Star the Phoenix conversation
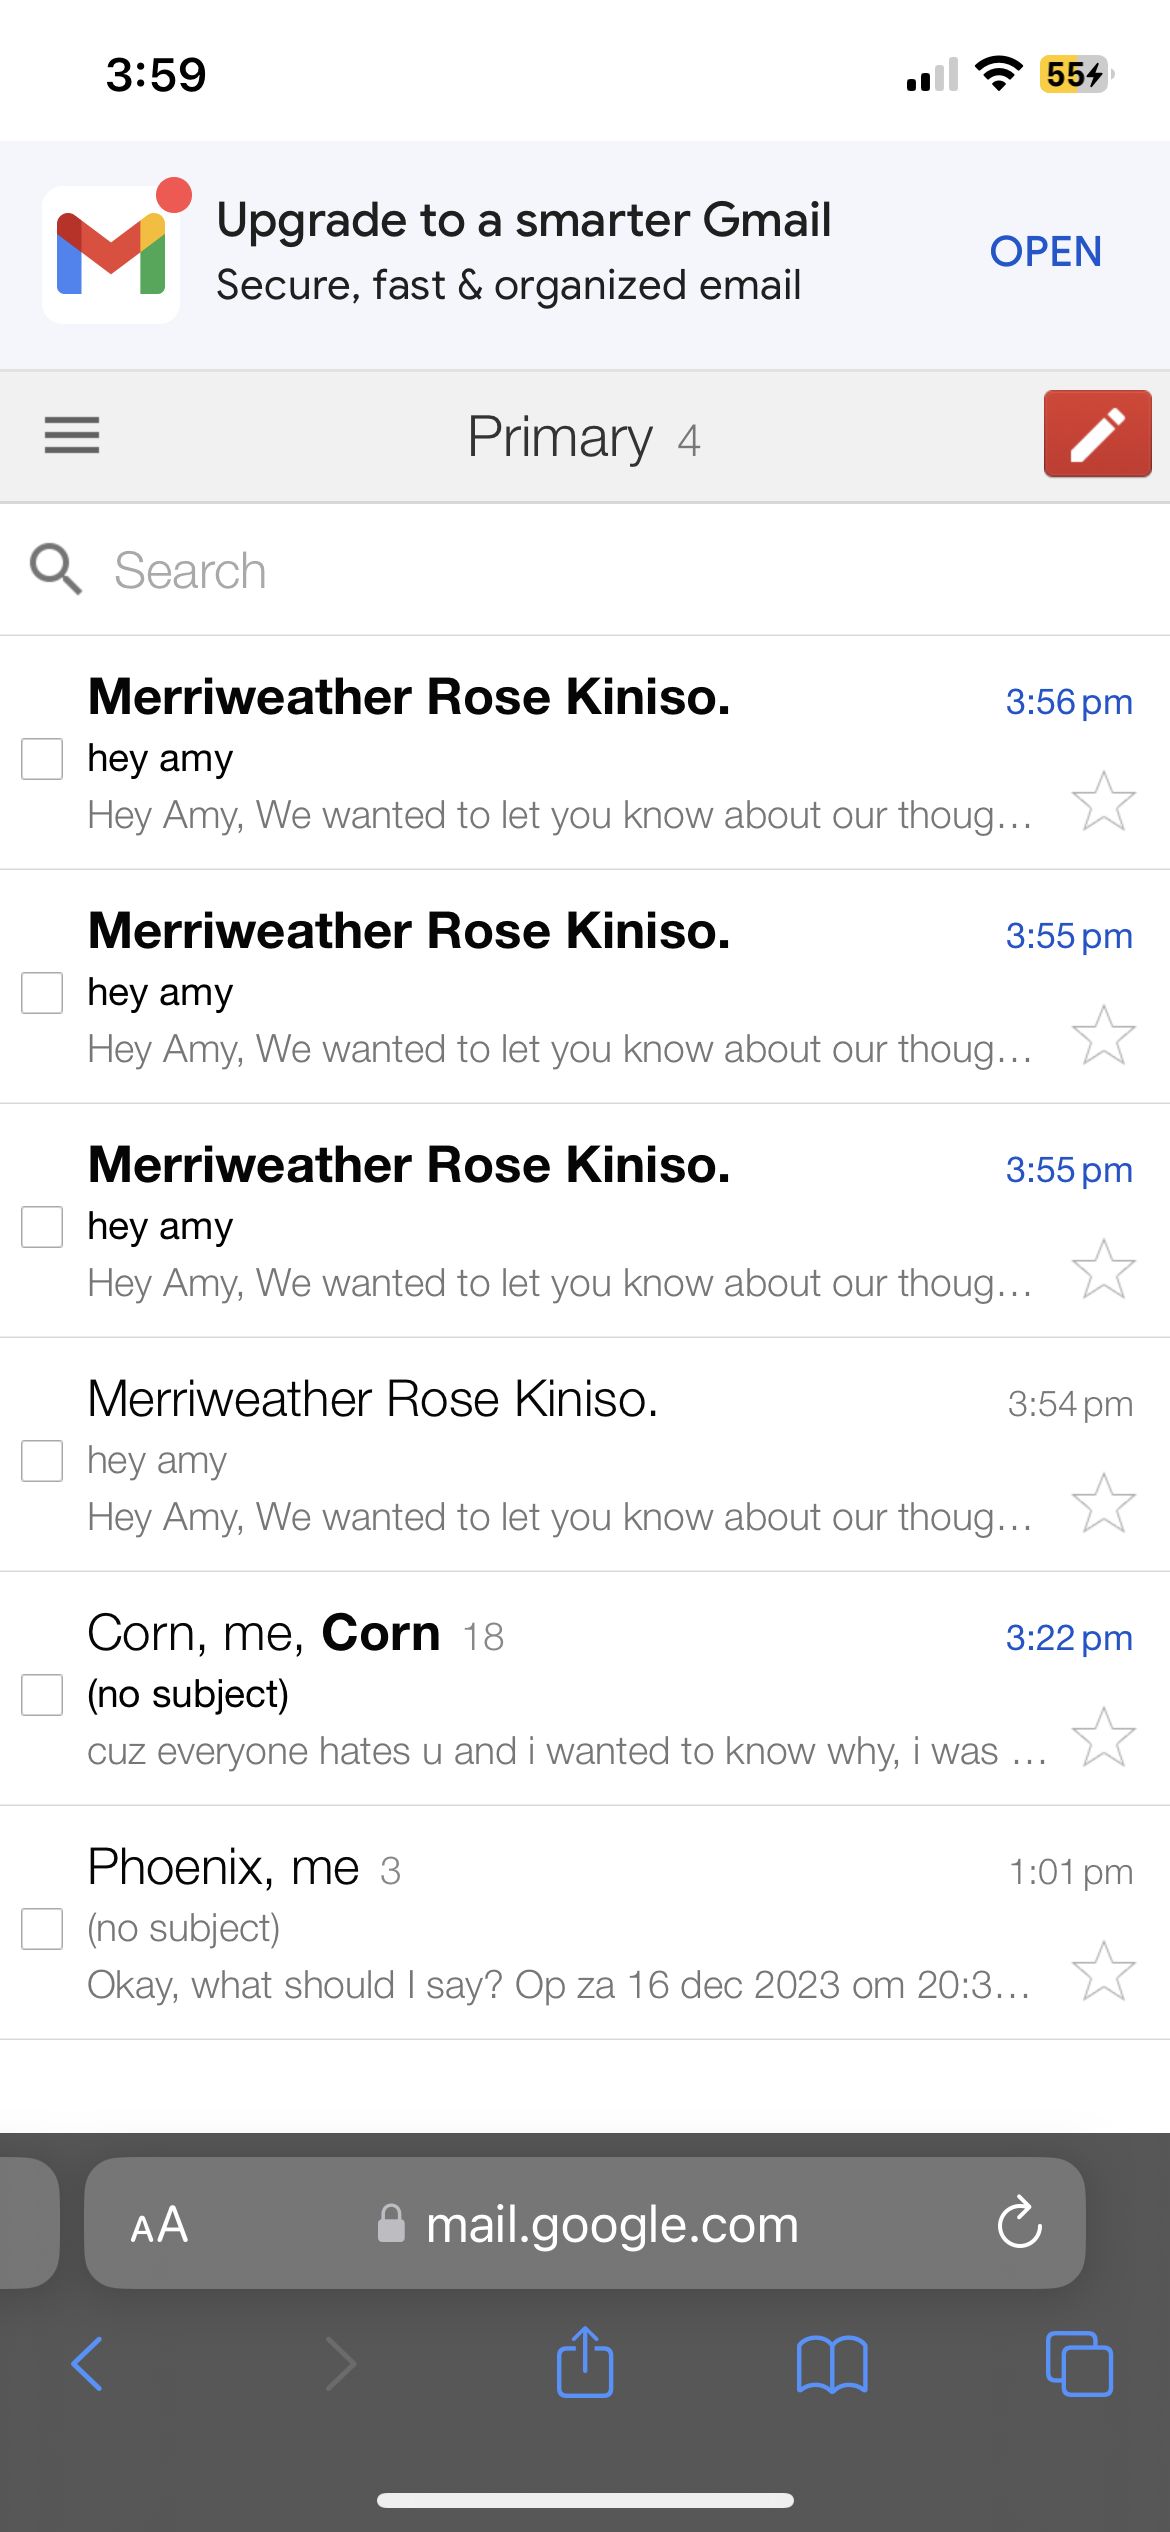This screenshot has width=1170, height=2532. click(1103, 1971)
